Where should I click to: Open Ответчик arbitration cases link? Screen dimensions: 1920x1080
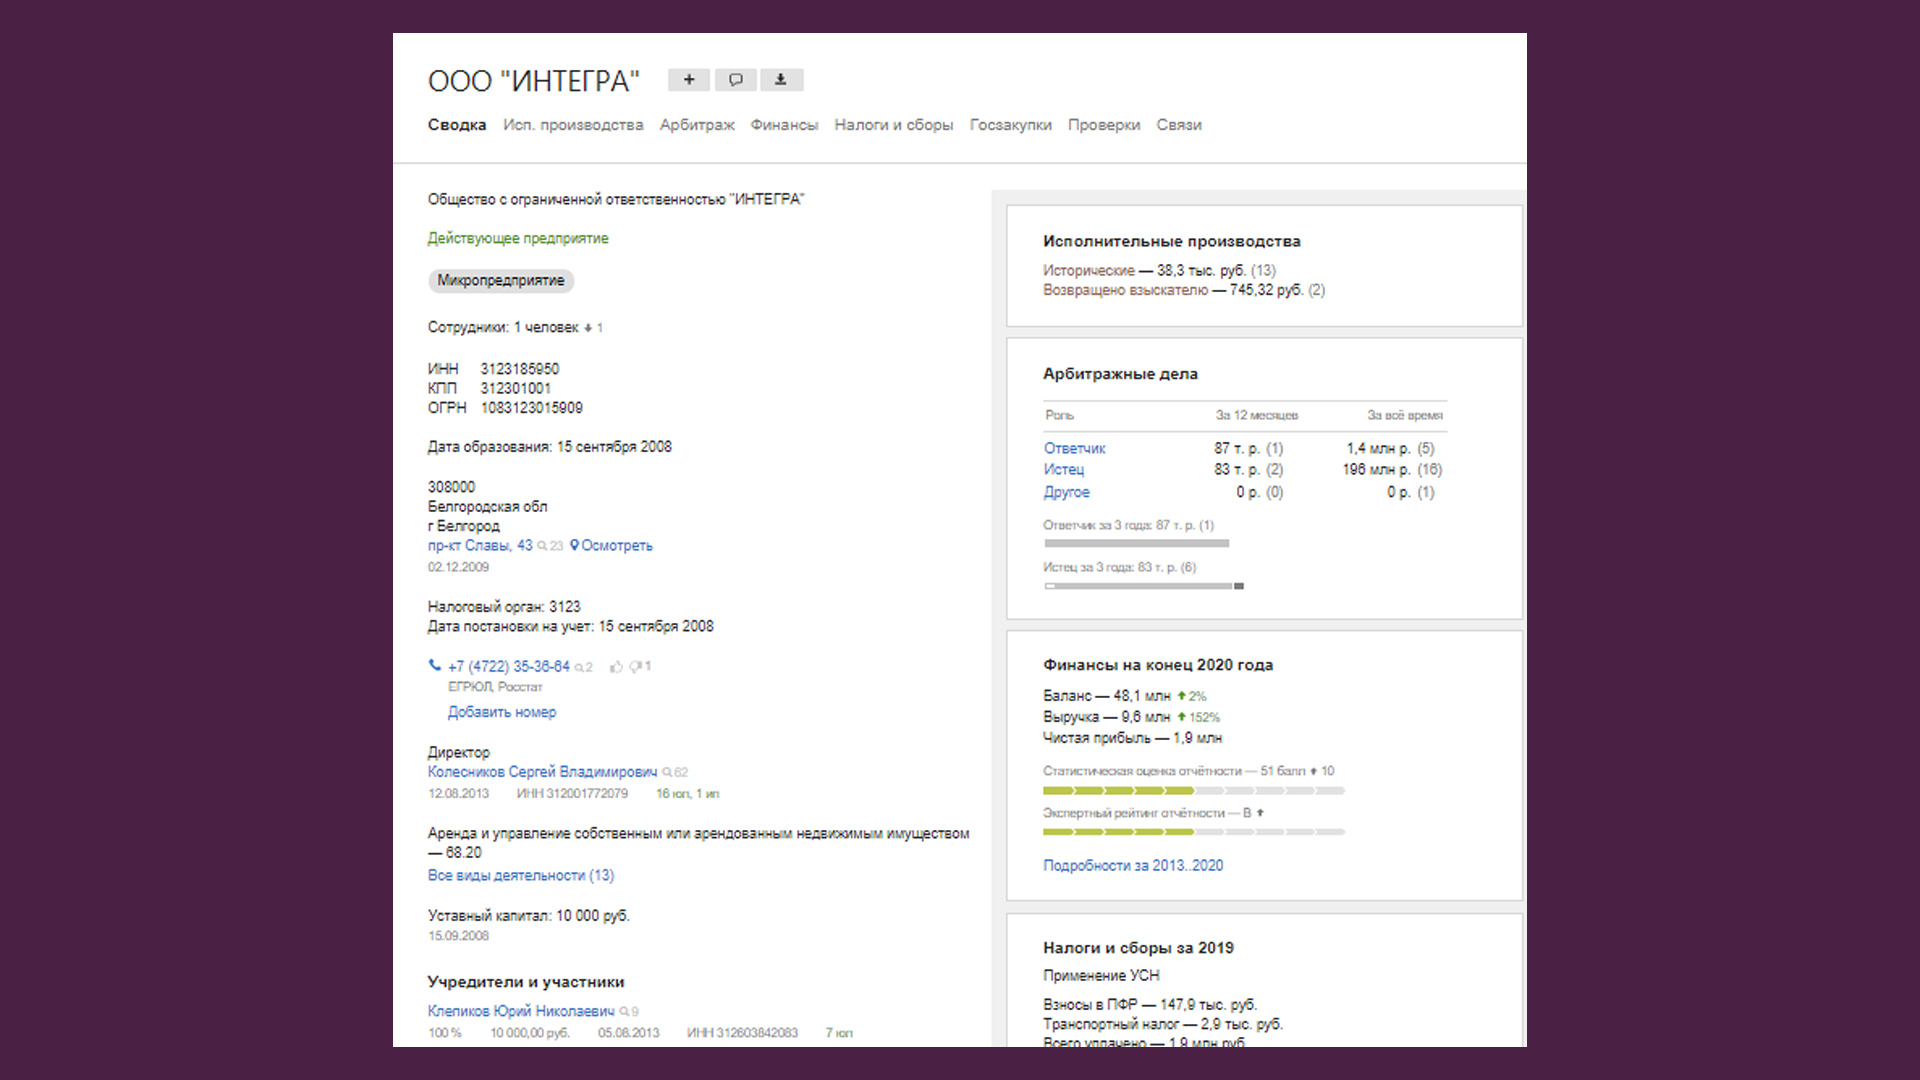tap(1075, 449)
